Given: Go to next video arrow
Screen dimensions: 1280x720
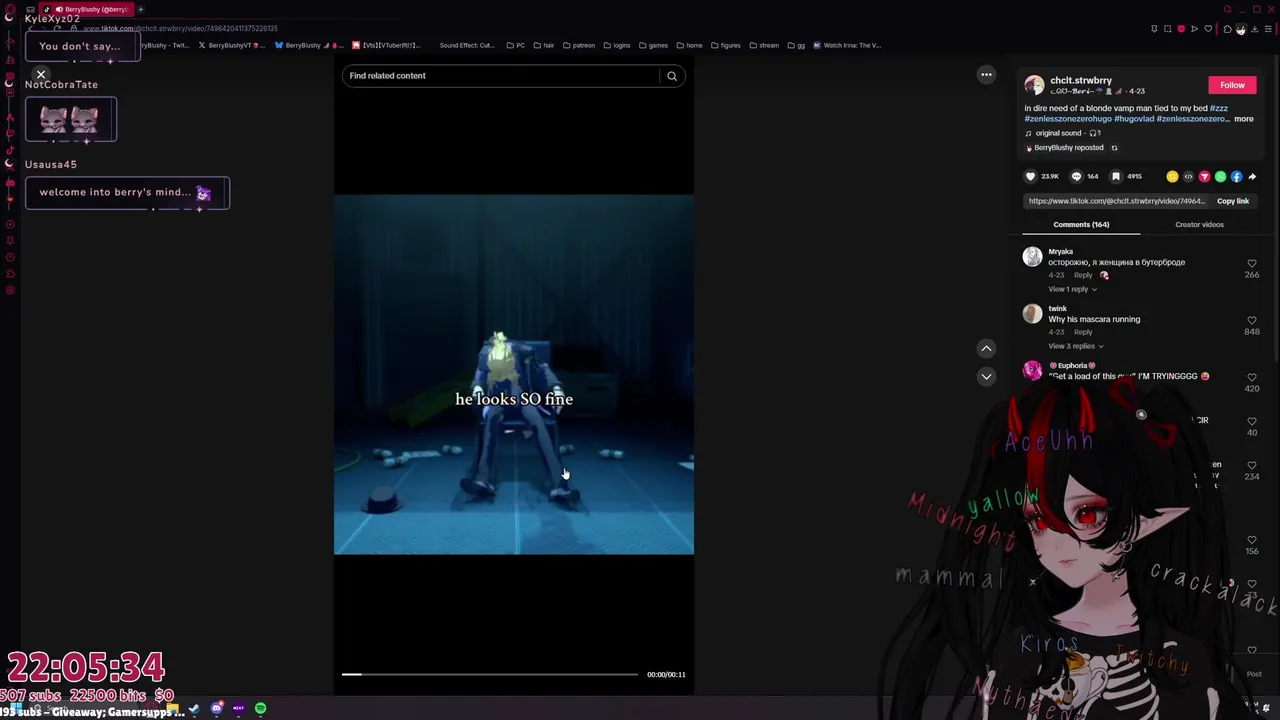Looking at the screenshot, I should [986, 376].
